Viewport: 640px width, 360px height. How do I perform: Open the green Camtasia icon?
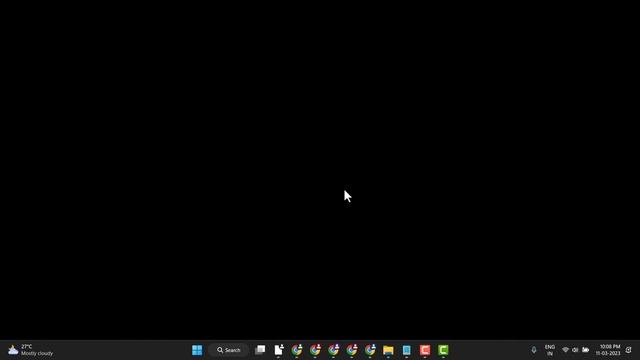point(443,350)
